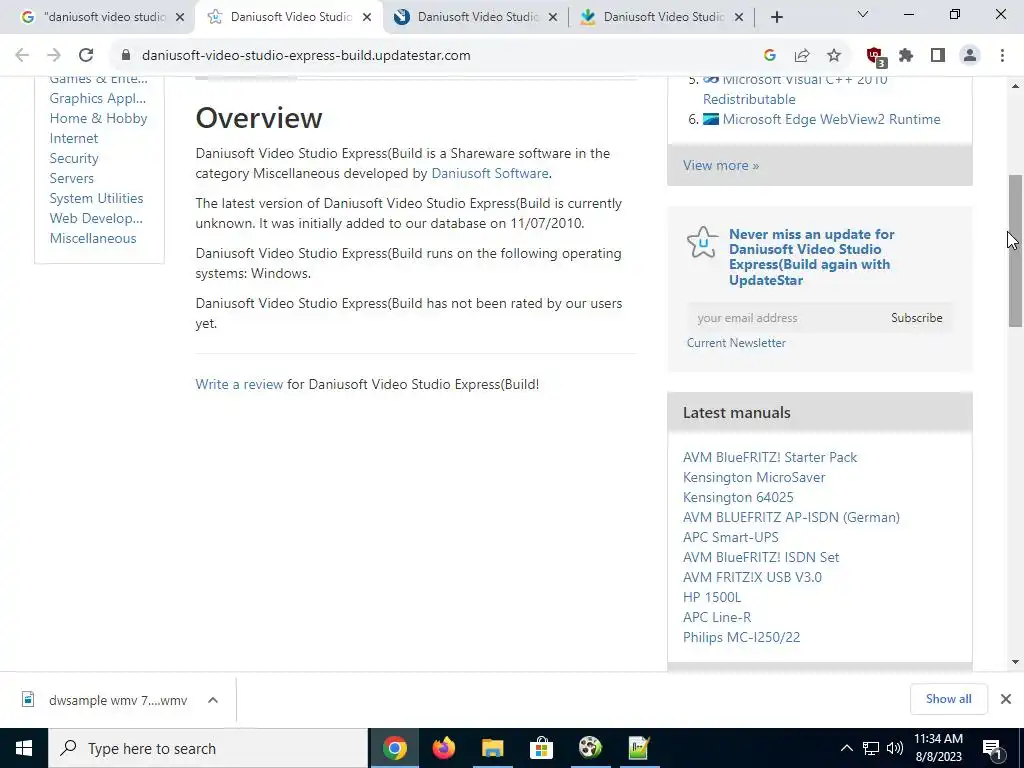Image resolution: width=1024 pixels, height=768 pixels.
Task: Click the Subscribe button
Action: point(916,318)
